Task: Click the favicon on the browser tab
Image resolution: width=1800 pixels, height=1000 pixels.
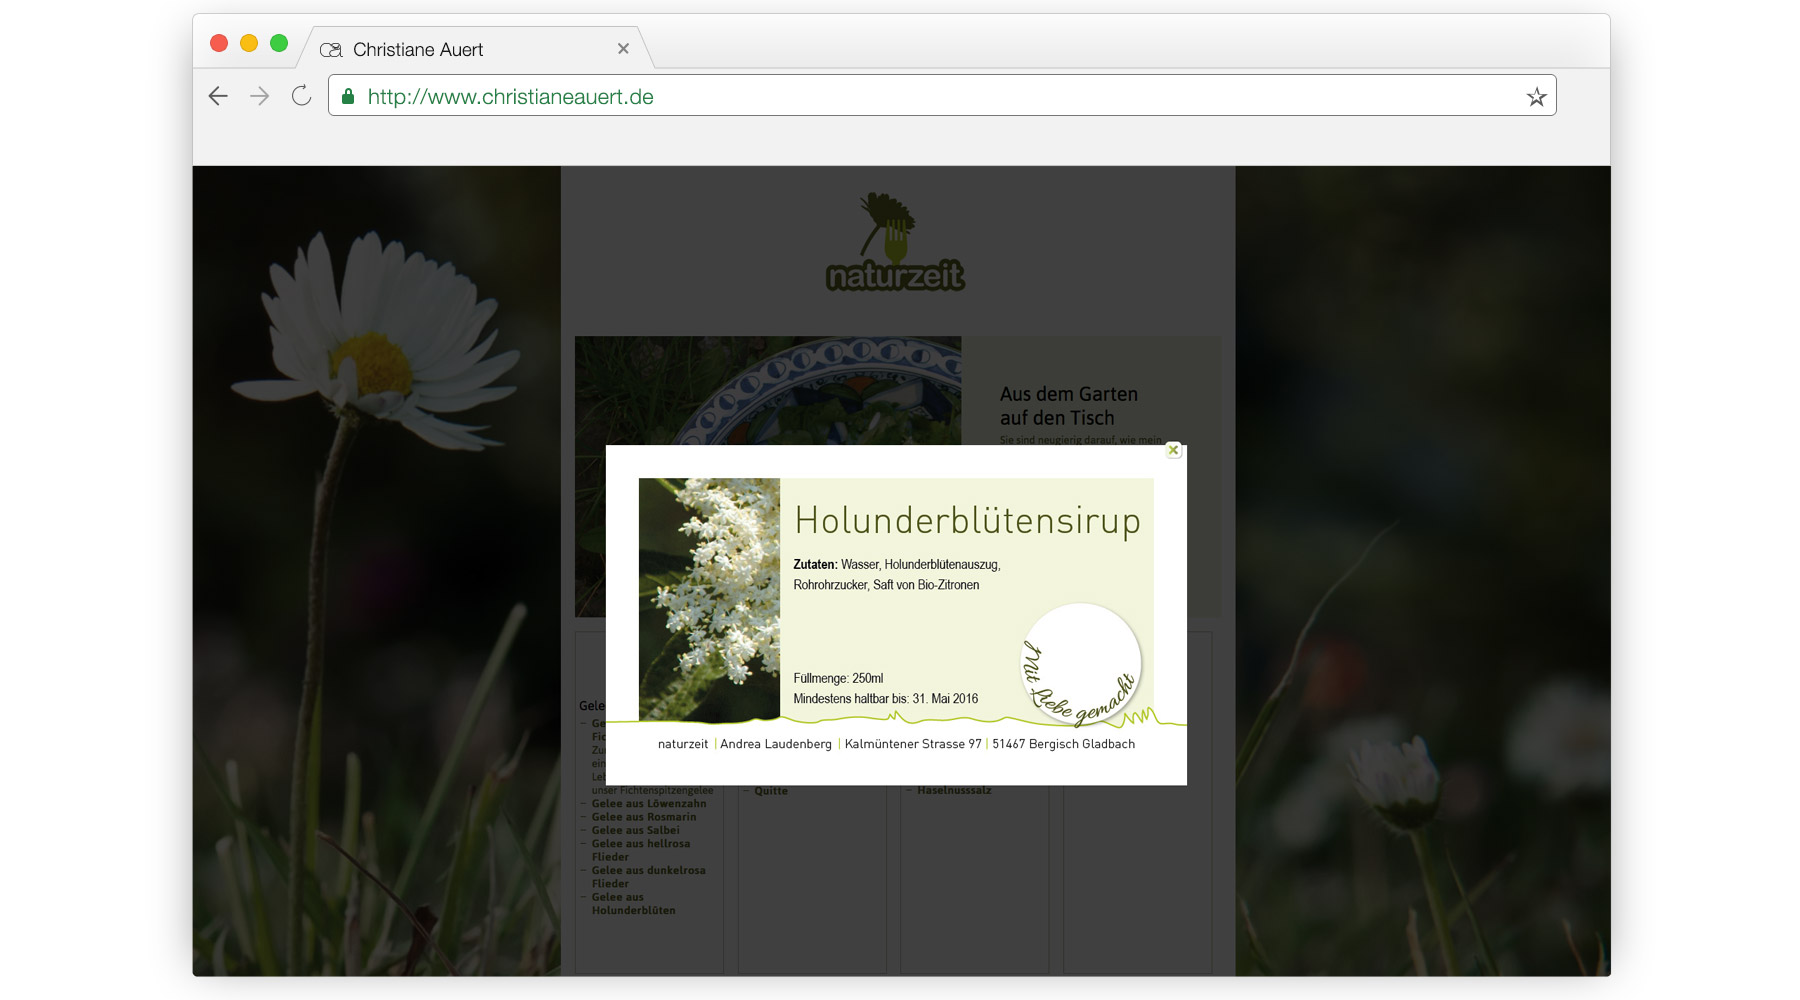Action: click(x=330, y=48)
